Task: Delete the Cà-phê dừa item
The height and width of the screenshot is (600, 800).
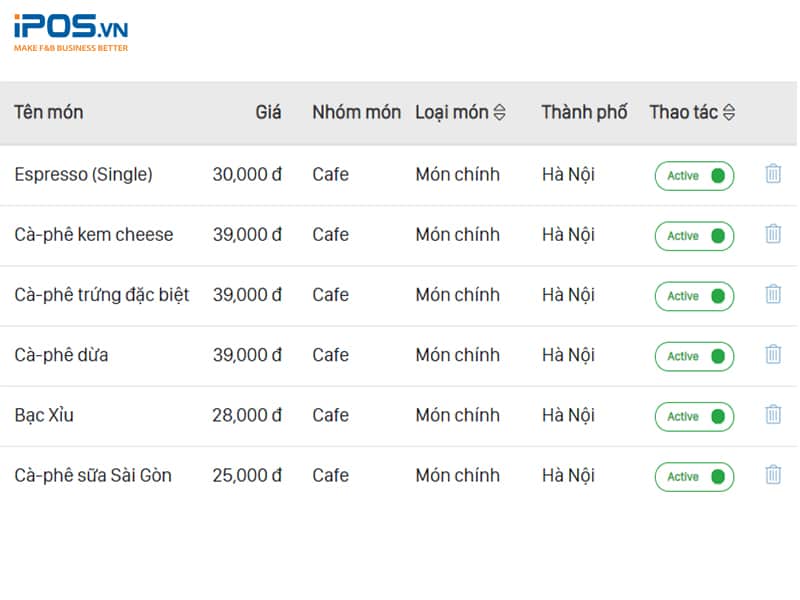Action: (771, 355)
